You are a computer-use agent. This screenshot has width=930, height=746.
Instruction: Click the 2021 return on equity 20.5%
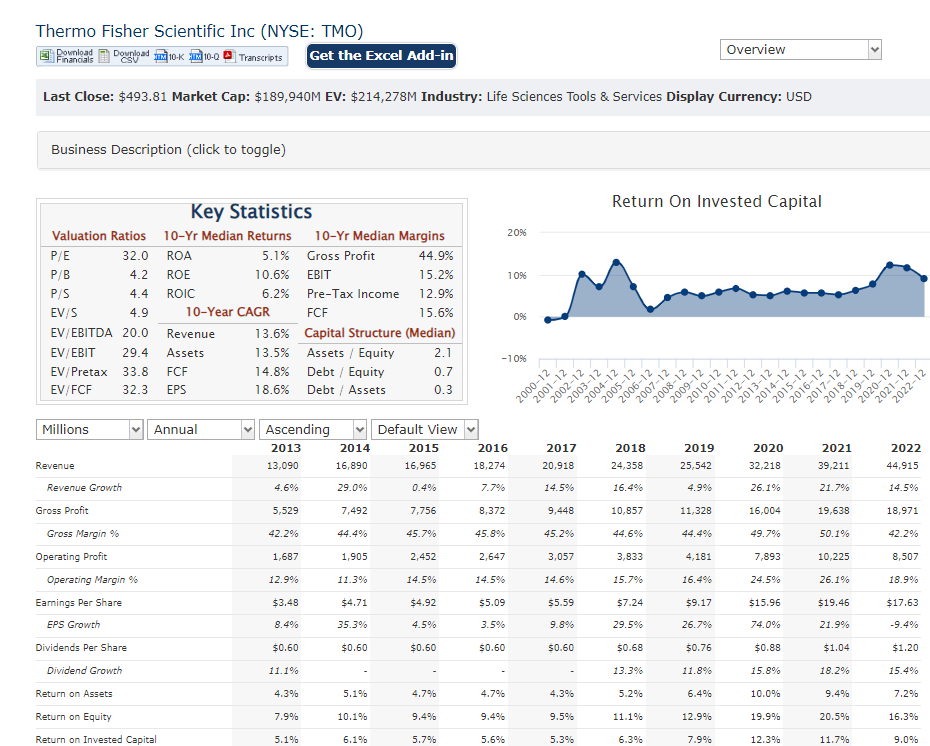[x=835, y=717]
